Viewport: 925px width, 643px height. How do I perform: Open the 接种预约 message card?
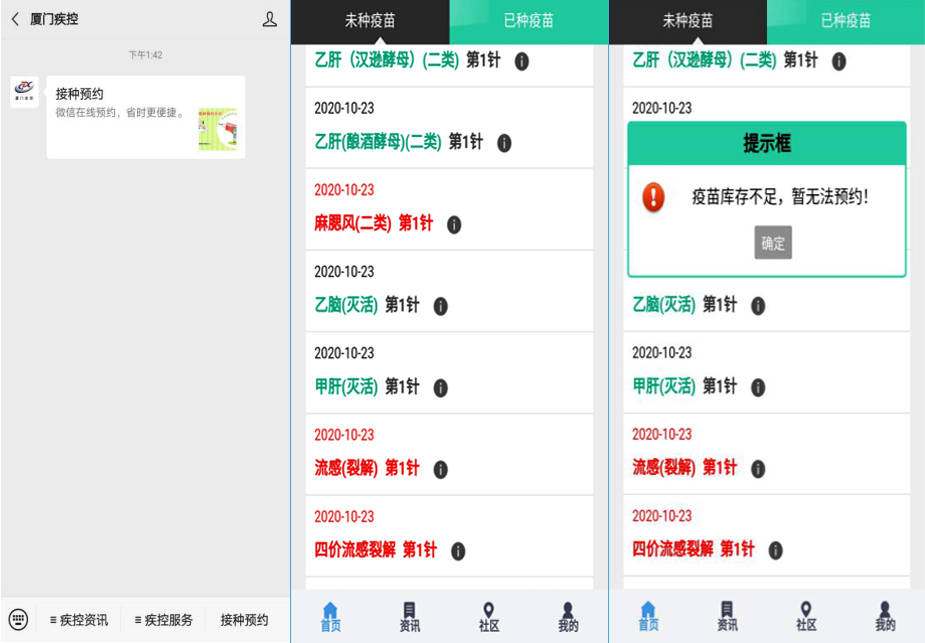click(145, 117)
